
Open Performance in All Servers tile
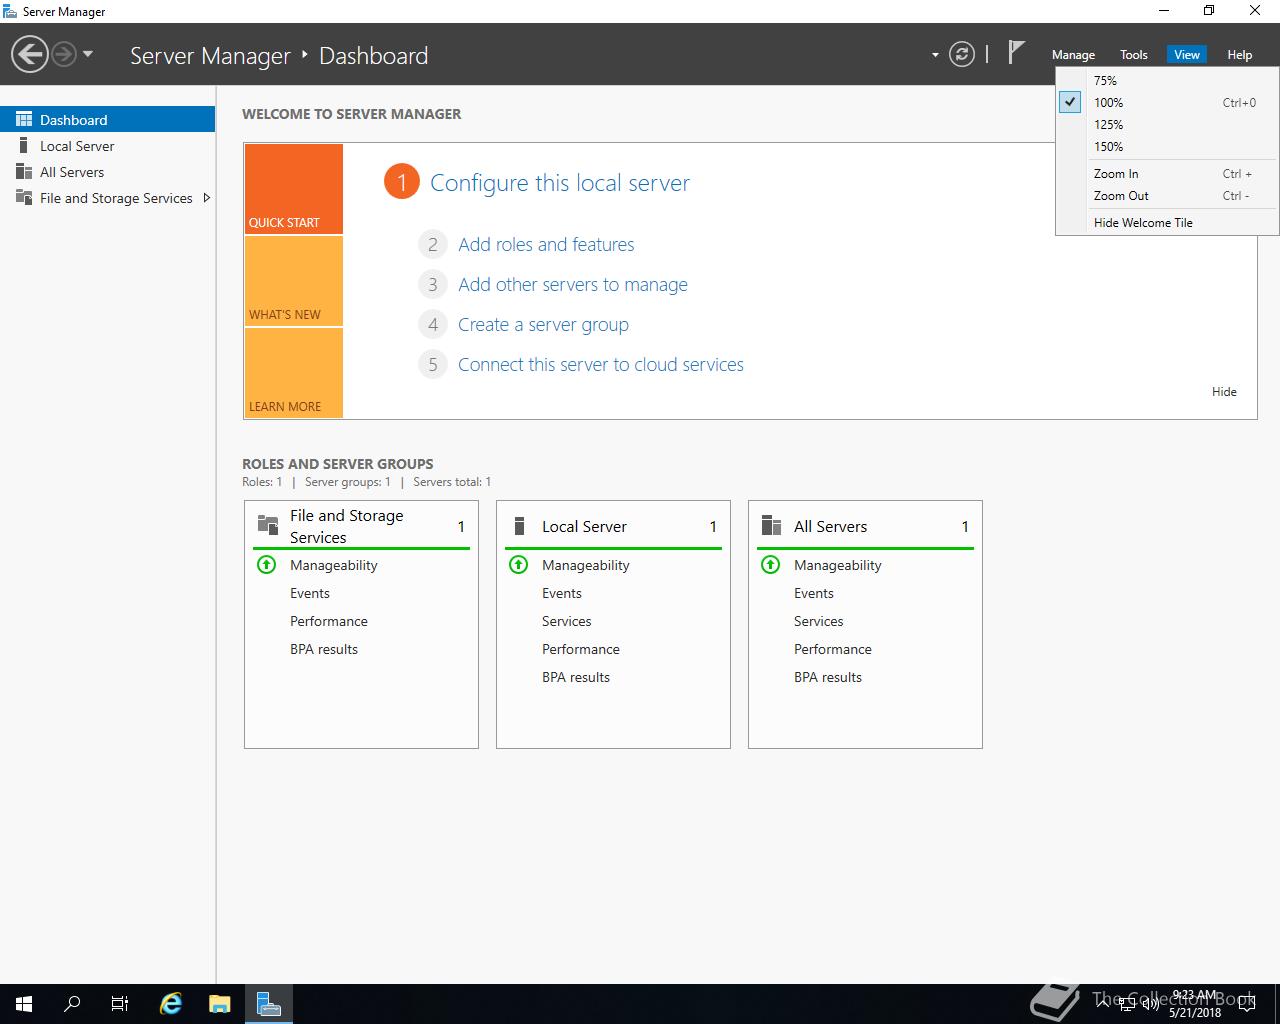[833, 649]
